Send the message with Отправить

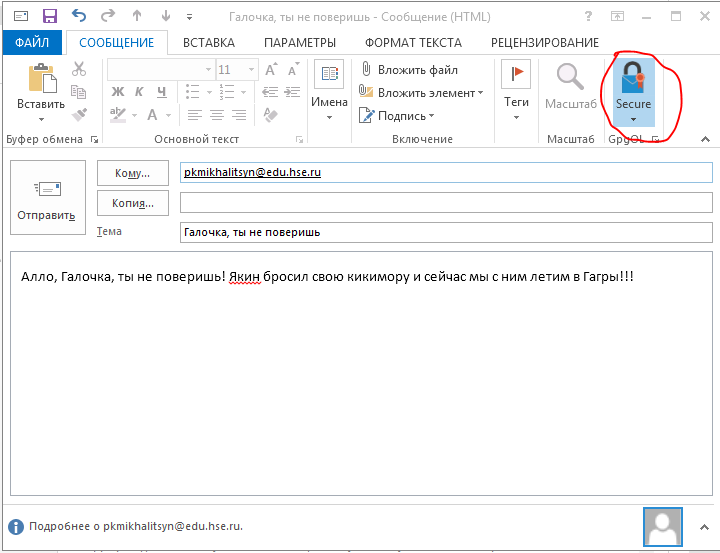click(x=48, y=198)
